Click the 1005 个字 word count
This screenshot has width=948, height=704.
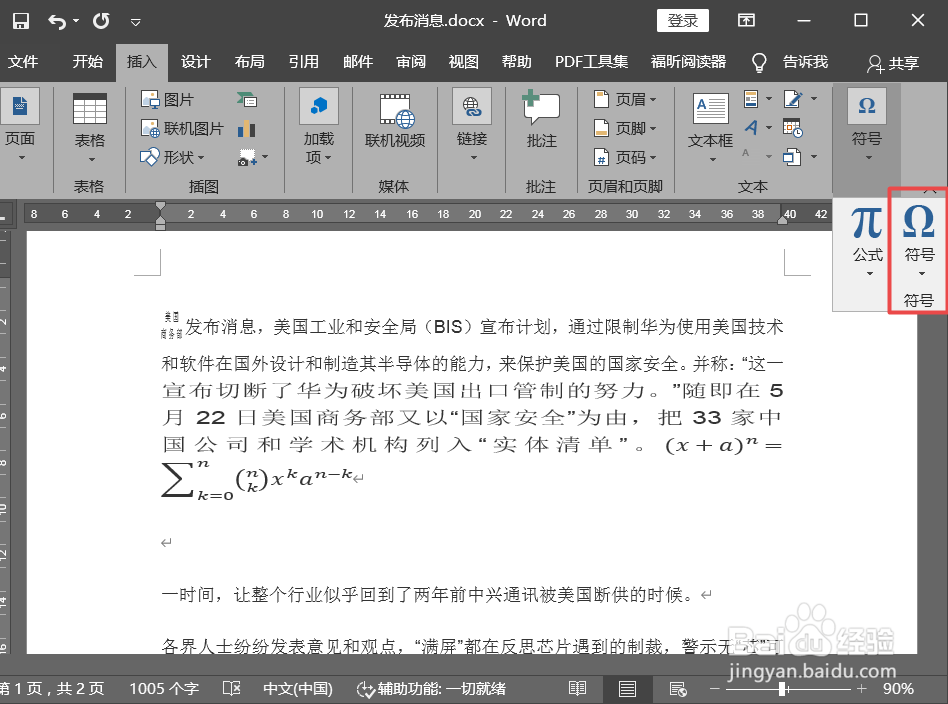(164, 688)
